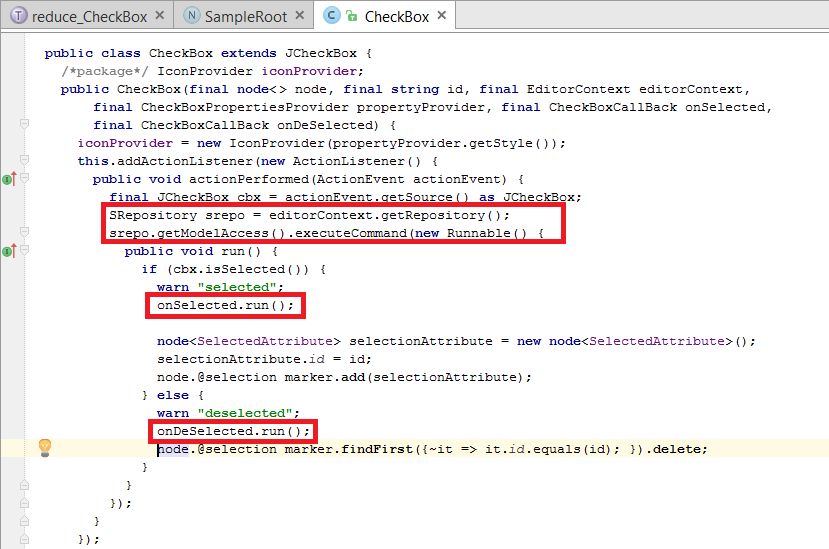The height and width of the screenshot is (549, 829).
Task: Collapse the fold at the public void run() line
Action: (x=25, y=251)
